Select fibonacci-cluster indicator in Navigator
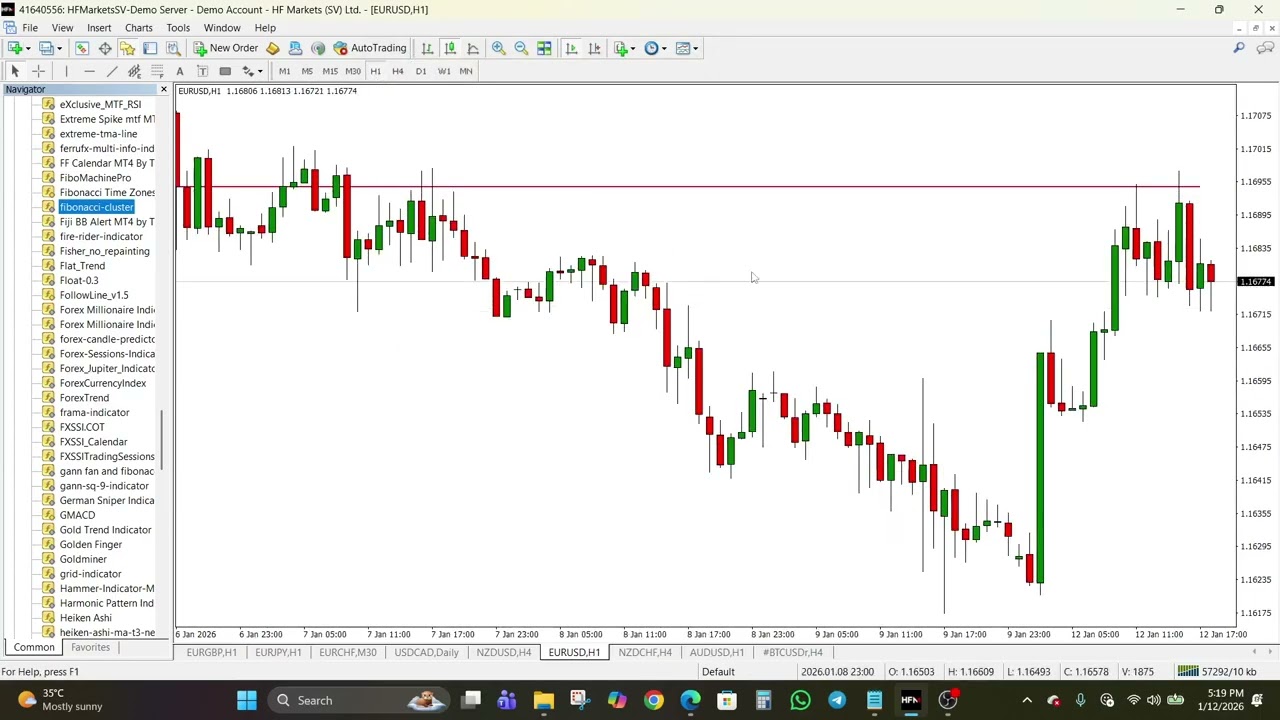 (x=96, y=207)
